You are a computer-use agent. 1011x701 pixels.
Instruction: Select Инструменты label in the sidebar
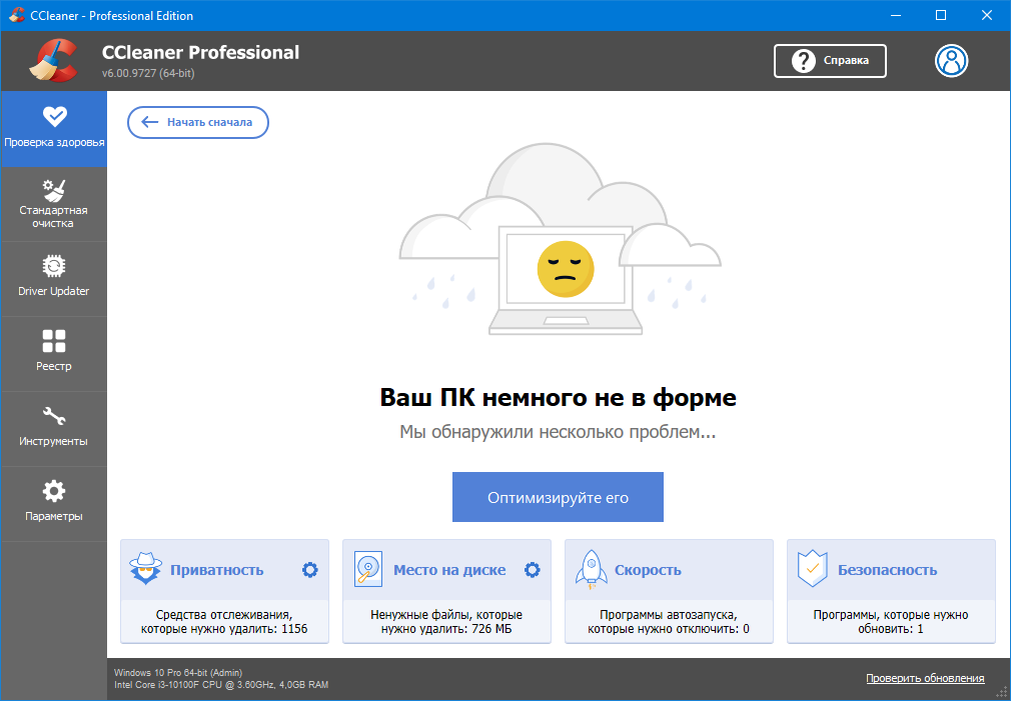click(x=54, y=442)
